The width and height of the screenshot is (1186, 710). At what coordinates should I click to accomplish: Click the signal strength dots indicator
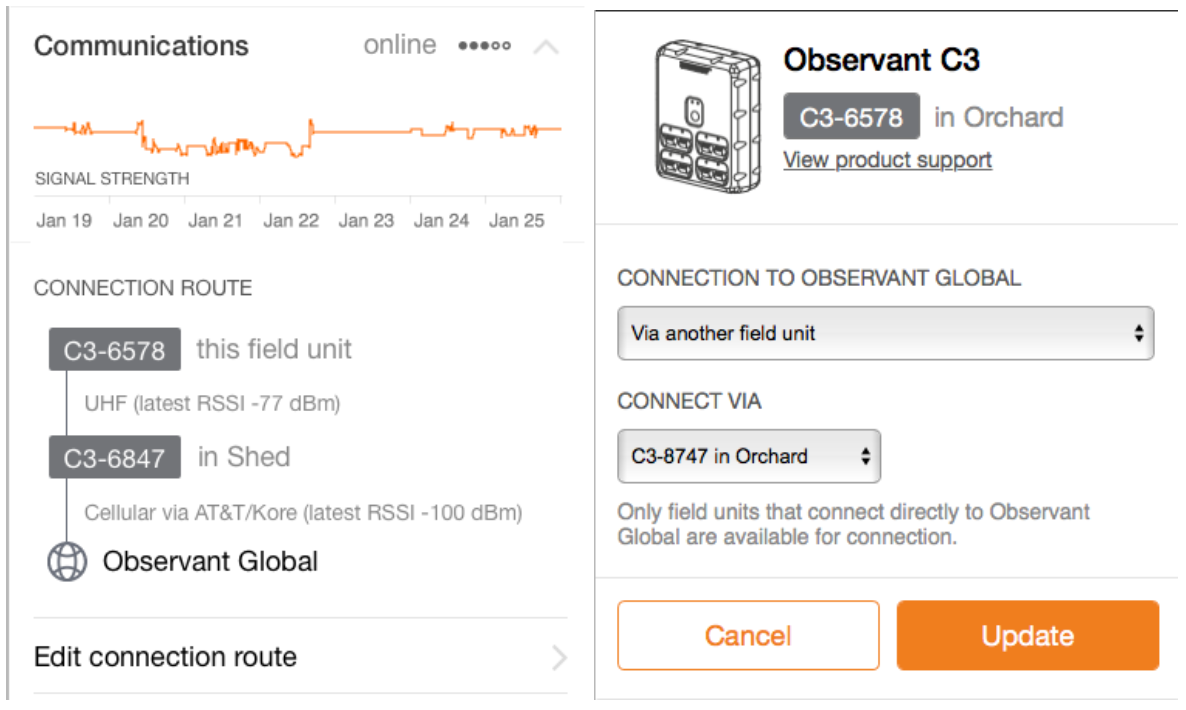click(484, 46)
